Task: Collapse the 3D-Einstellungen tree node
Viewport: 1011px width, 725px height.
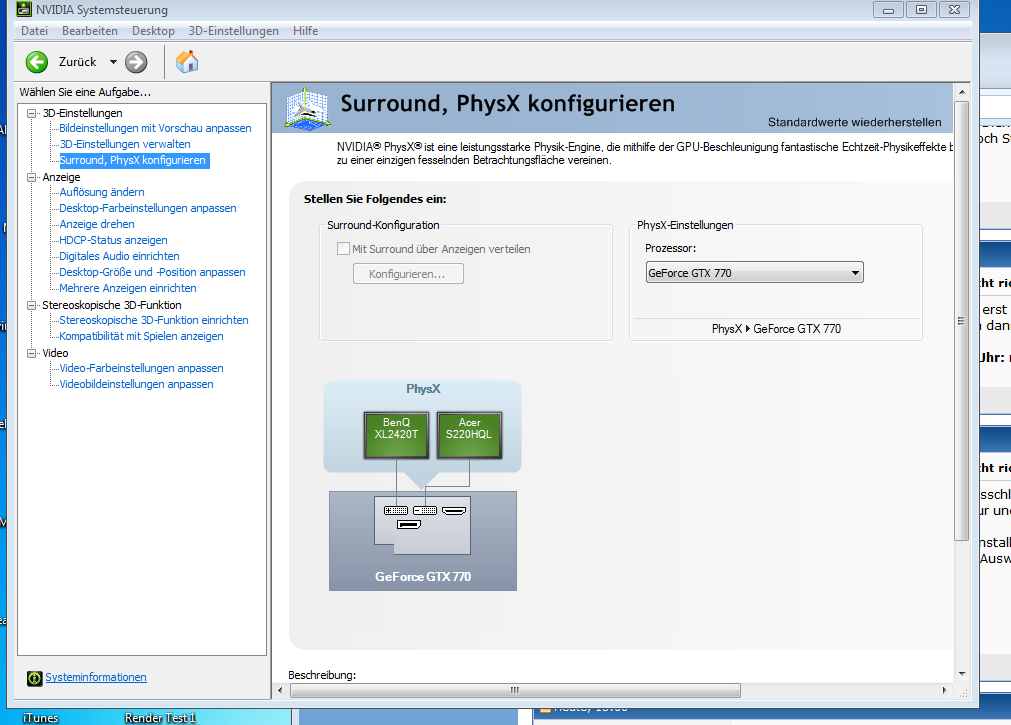Action: (31, 113)
